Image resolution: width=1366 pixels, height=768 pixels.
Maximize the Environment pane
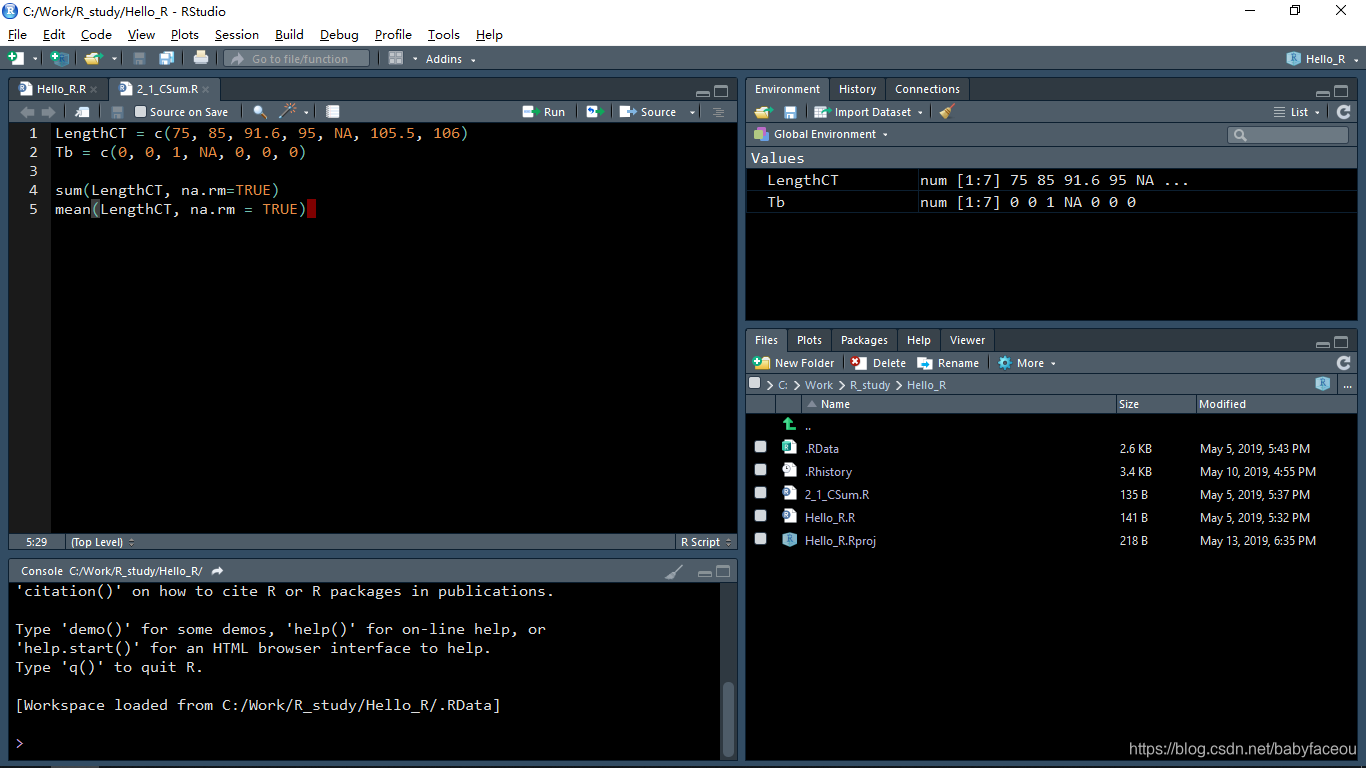point(1341,91)
